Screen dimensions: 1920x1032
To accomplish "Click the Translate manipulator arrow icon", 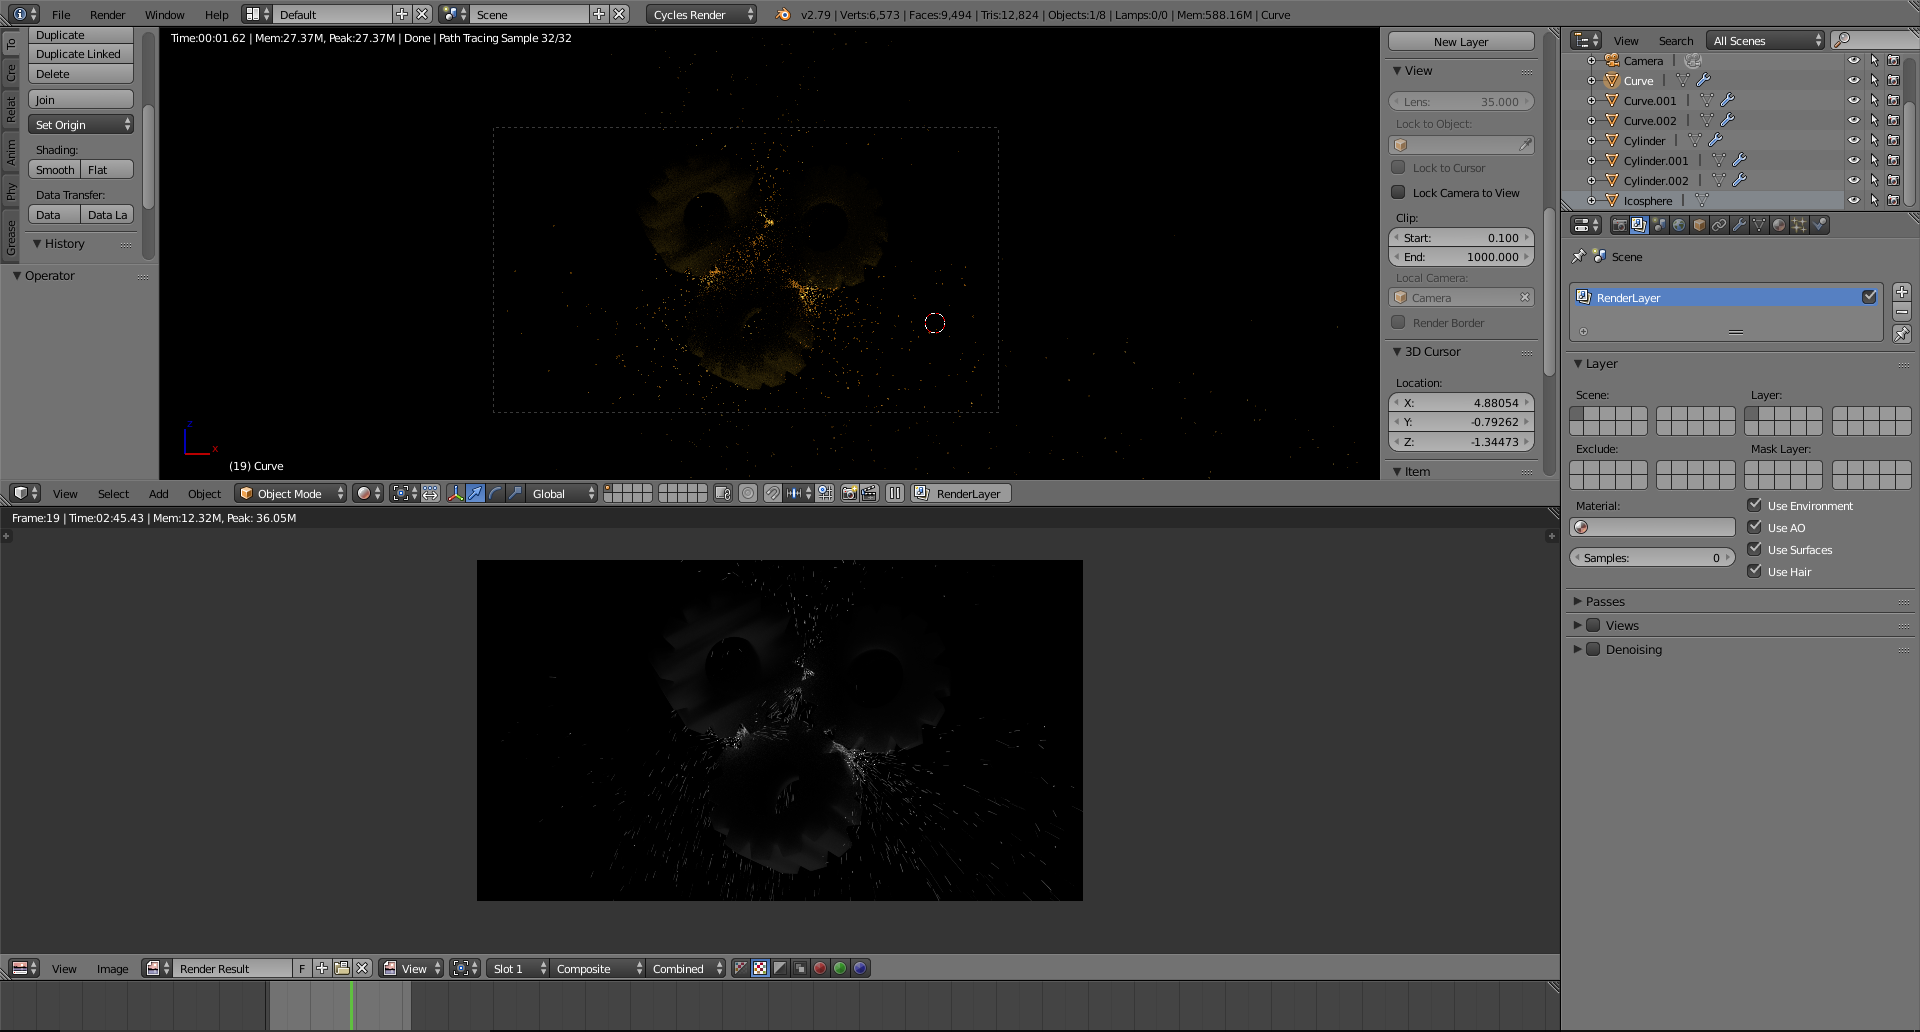I will tap(475, 493).
